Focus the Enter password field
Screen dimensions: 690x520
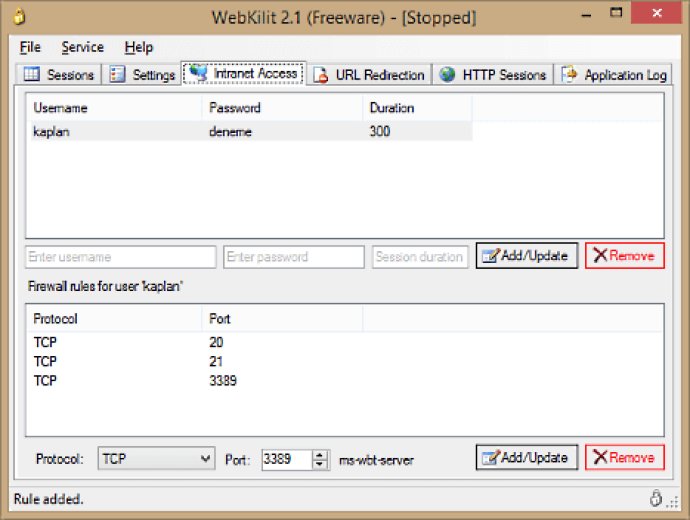[x=294, y=257]
